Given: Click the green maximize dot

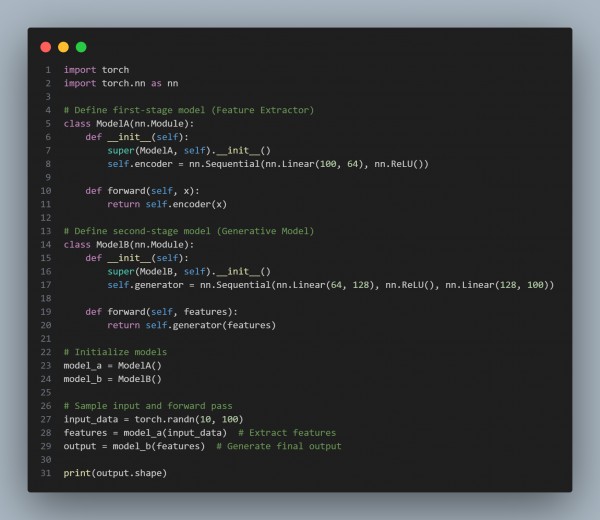Looking at the screenshot, I should [81, 47].
